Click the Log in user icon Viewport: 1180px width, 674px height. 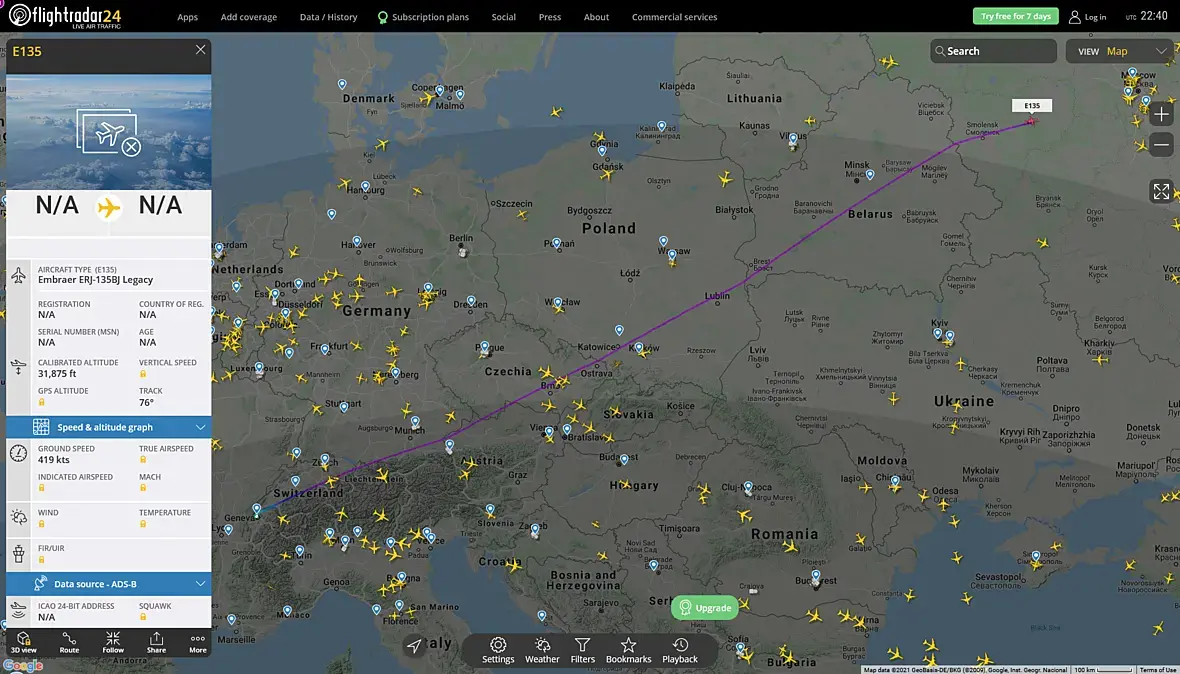(1075, 17)
